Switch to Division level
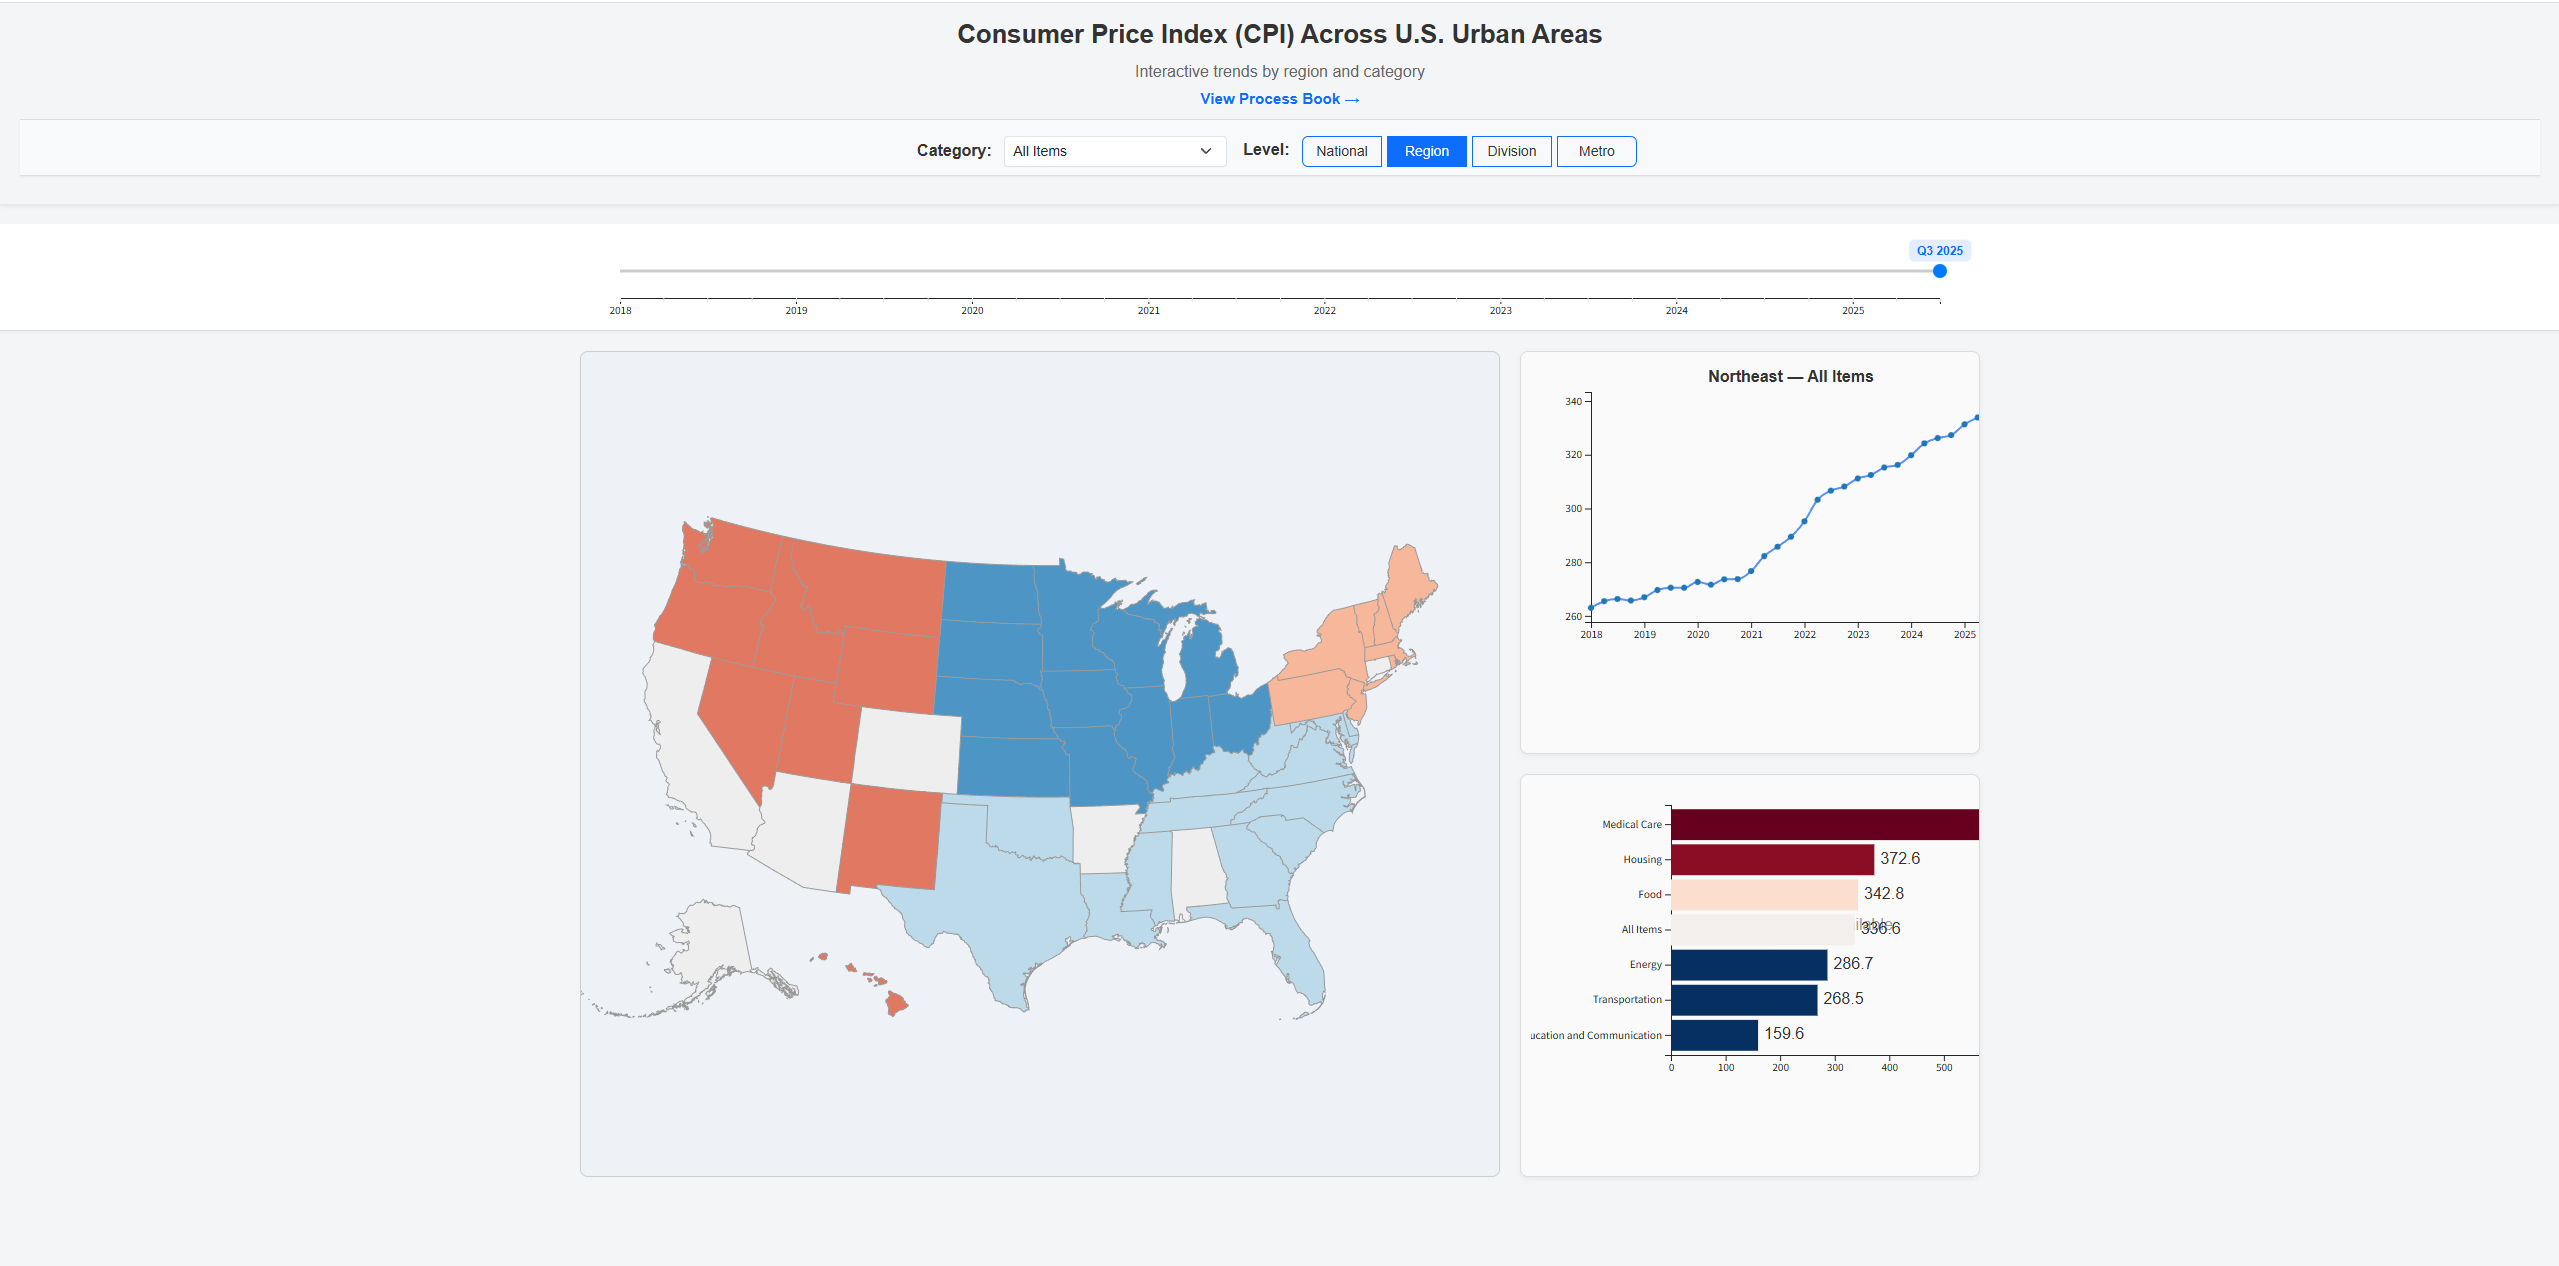Image resolution: width=2559 pixels, height=1266 pixels. (1511, 151)
